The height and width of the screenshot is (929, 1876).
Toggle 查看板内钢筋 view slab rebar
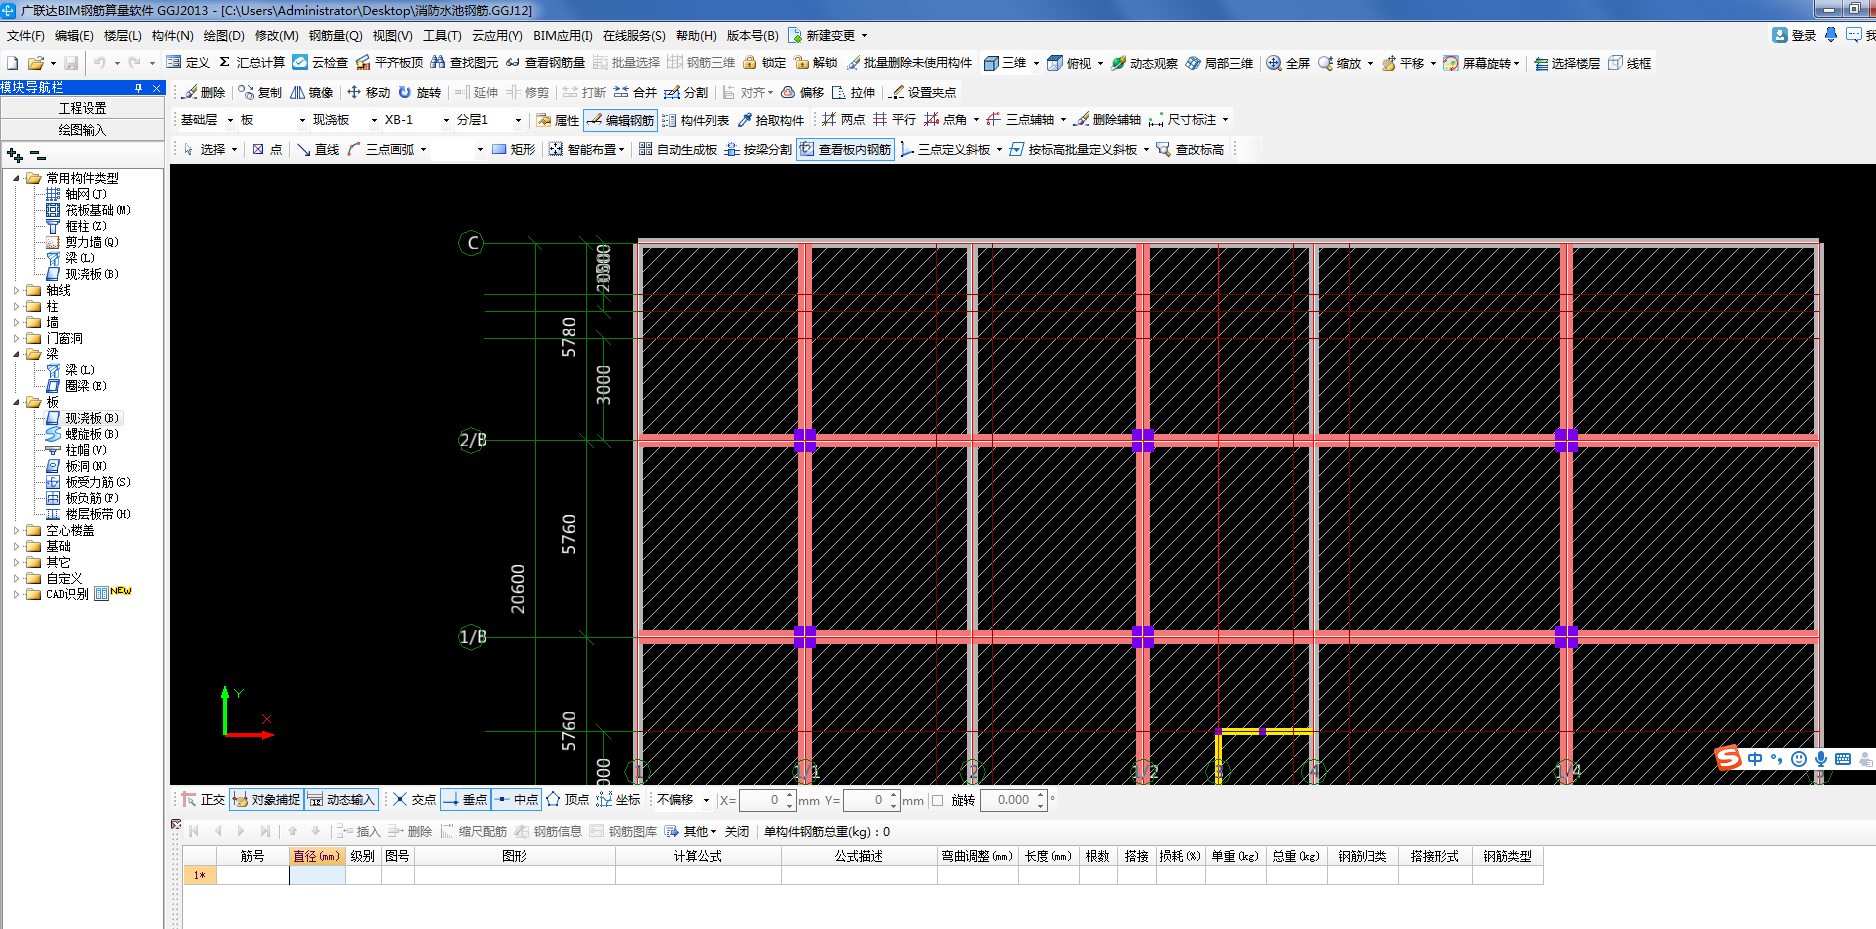[x=845, y=149]
